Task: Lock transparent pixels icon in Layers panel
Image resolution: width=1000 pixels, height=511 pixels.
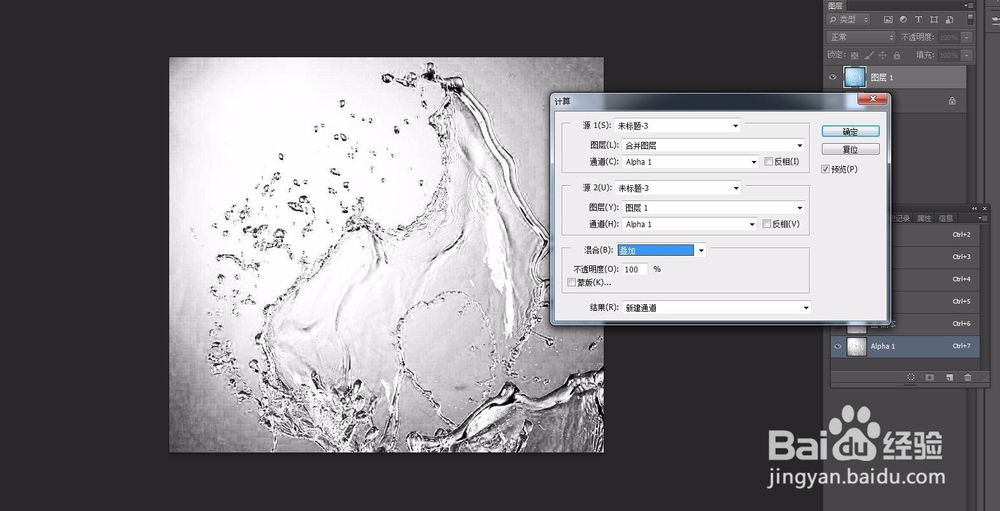Action: tap(855, 56)
